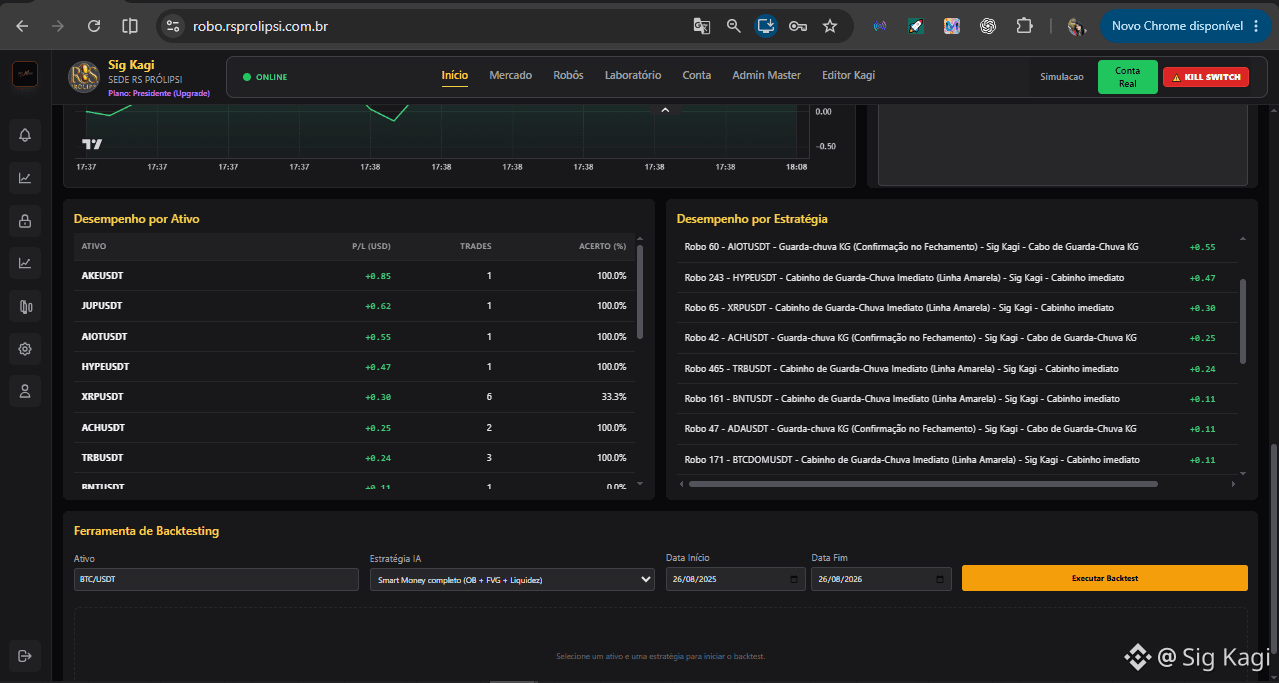Collapse the chart panel using the chevron
This screenshot has width=1279, height=683.
(665, 110)
